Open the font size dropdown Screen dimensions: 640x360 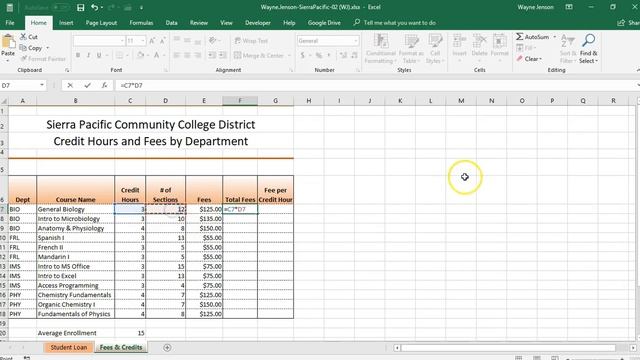coord(143,41)
